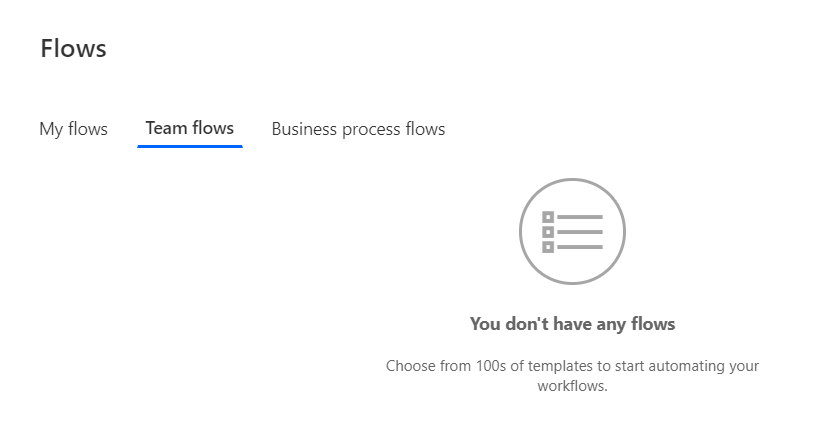Viewport: 814px width, 425px height.
Task: Click the blue underline beneath Team flows
Action: coord(189,146)
